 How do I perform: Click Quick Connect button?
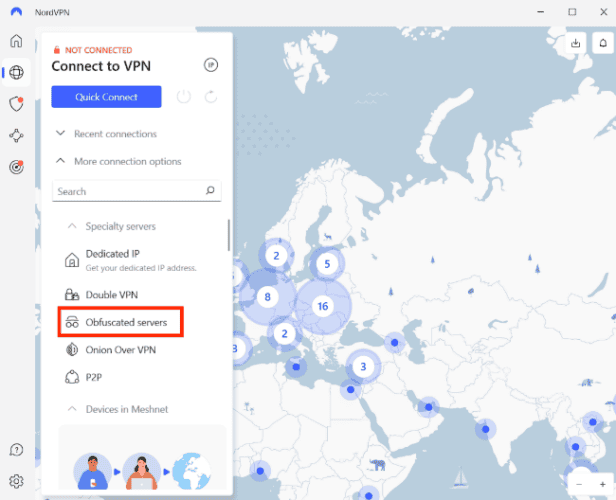(106, 97)
